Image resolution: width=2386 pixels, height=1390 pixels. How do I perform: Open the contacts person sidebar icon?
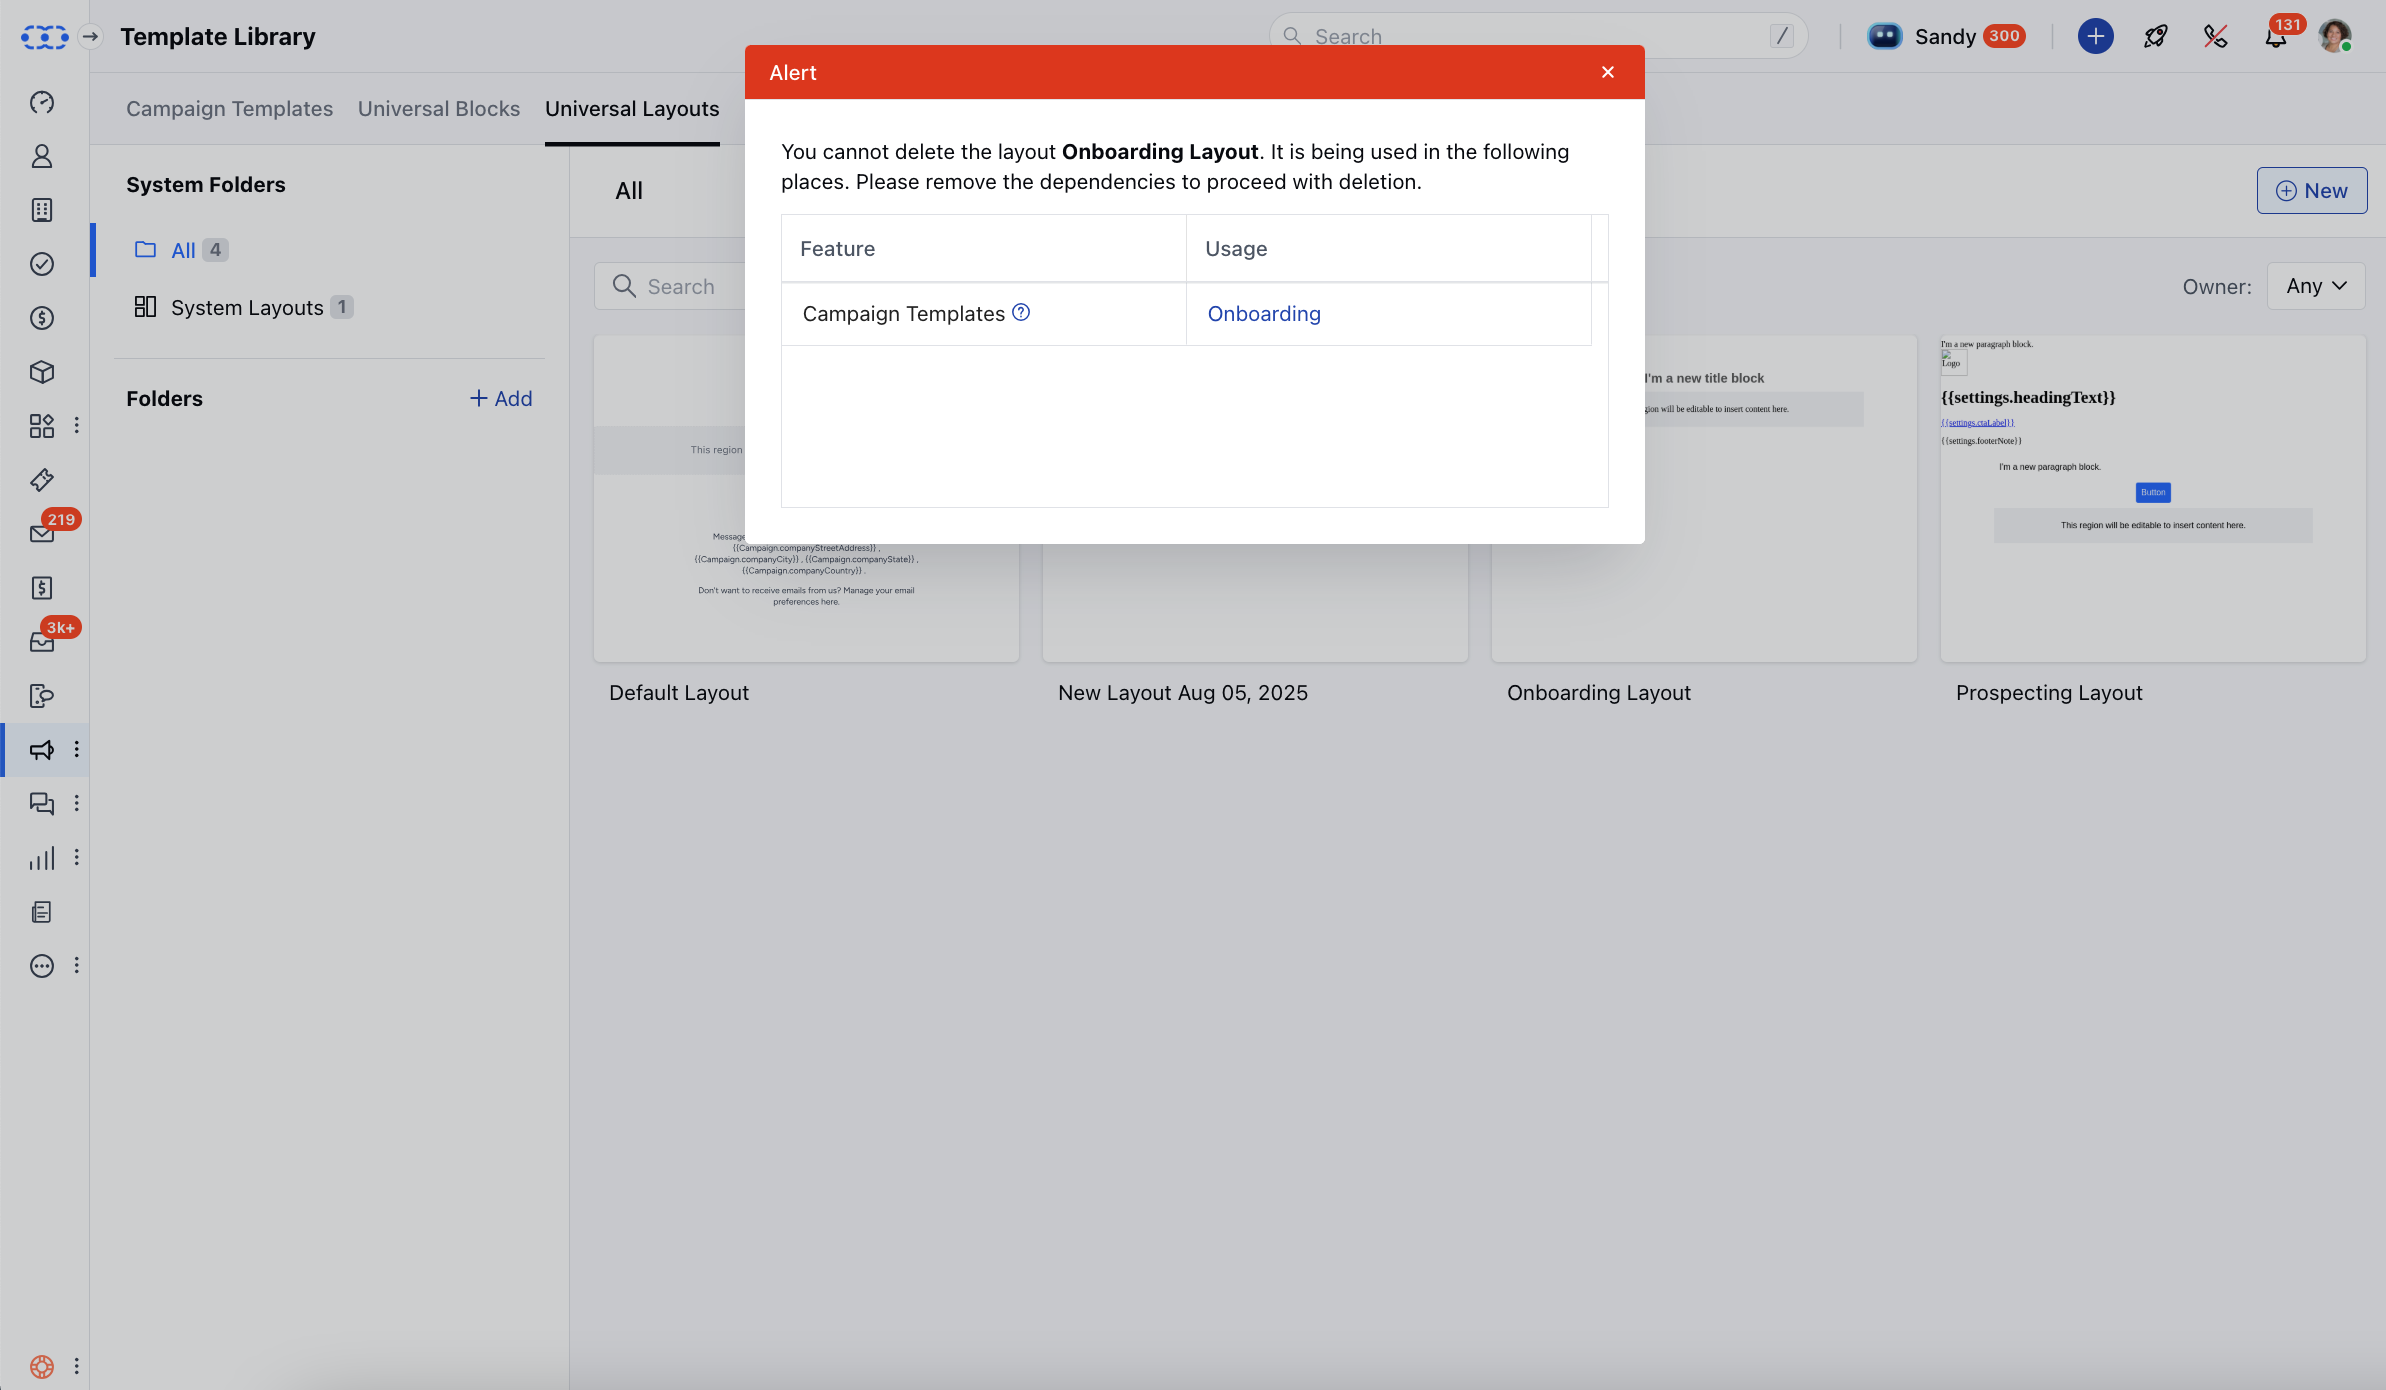pos(41,156)
